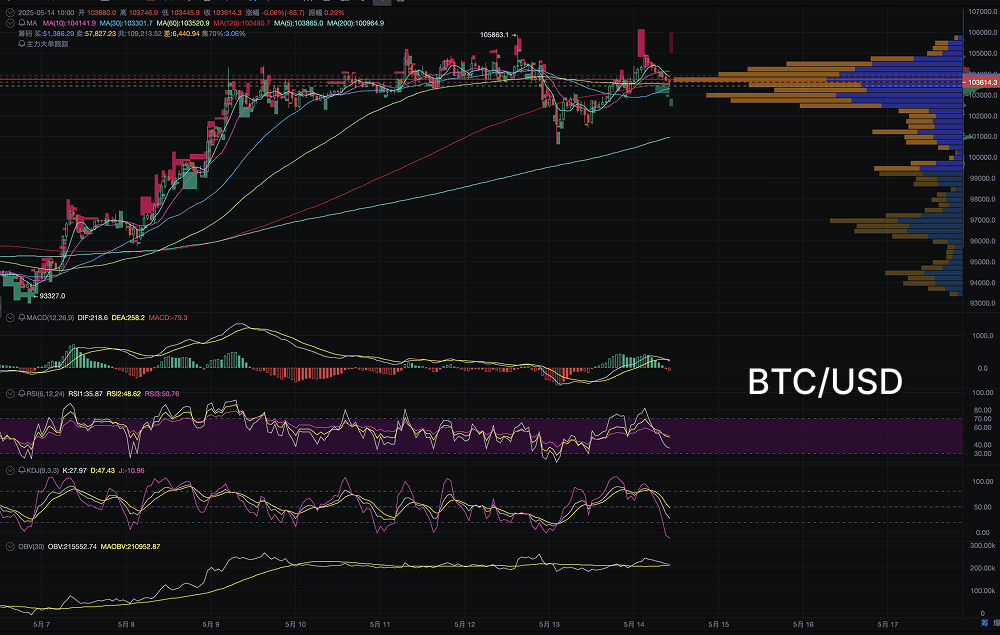
Task: Select the MA(200):100964.9 value
Action: pos(356,23)
